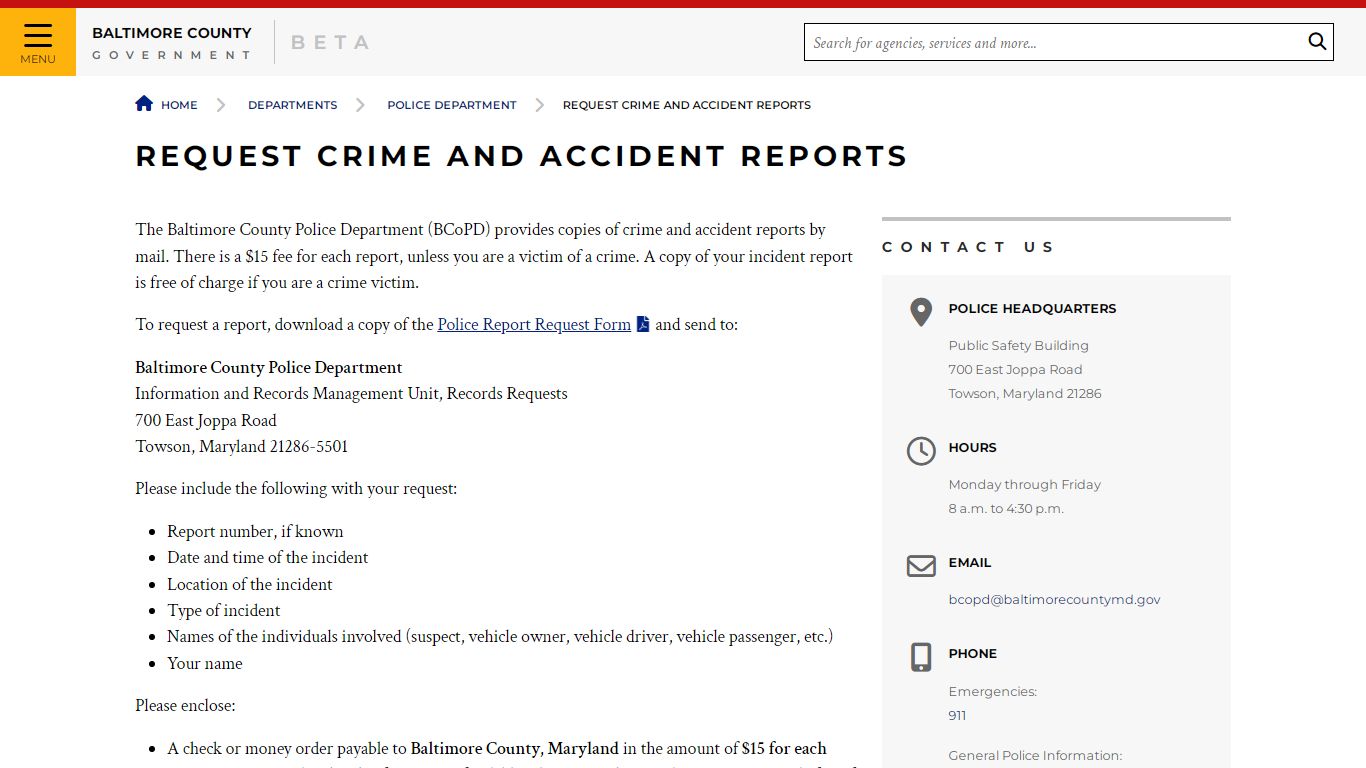This screenshot has width=1366, height=768.
Task: Click 'General Police Information:' text
Action: pos(1035,756)
